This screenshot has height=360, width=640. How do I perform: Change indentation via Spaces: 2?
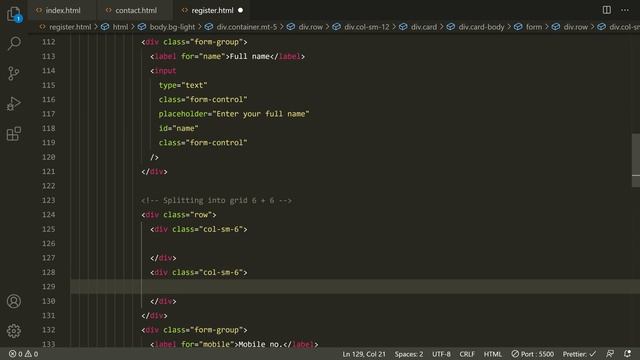(409, 354)
